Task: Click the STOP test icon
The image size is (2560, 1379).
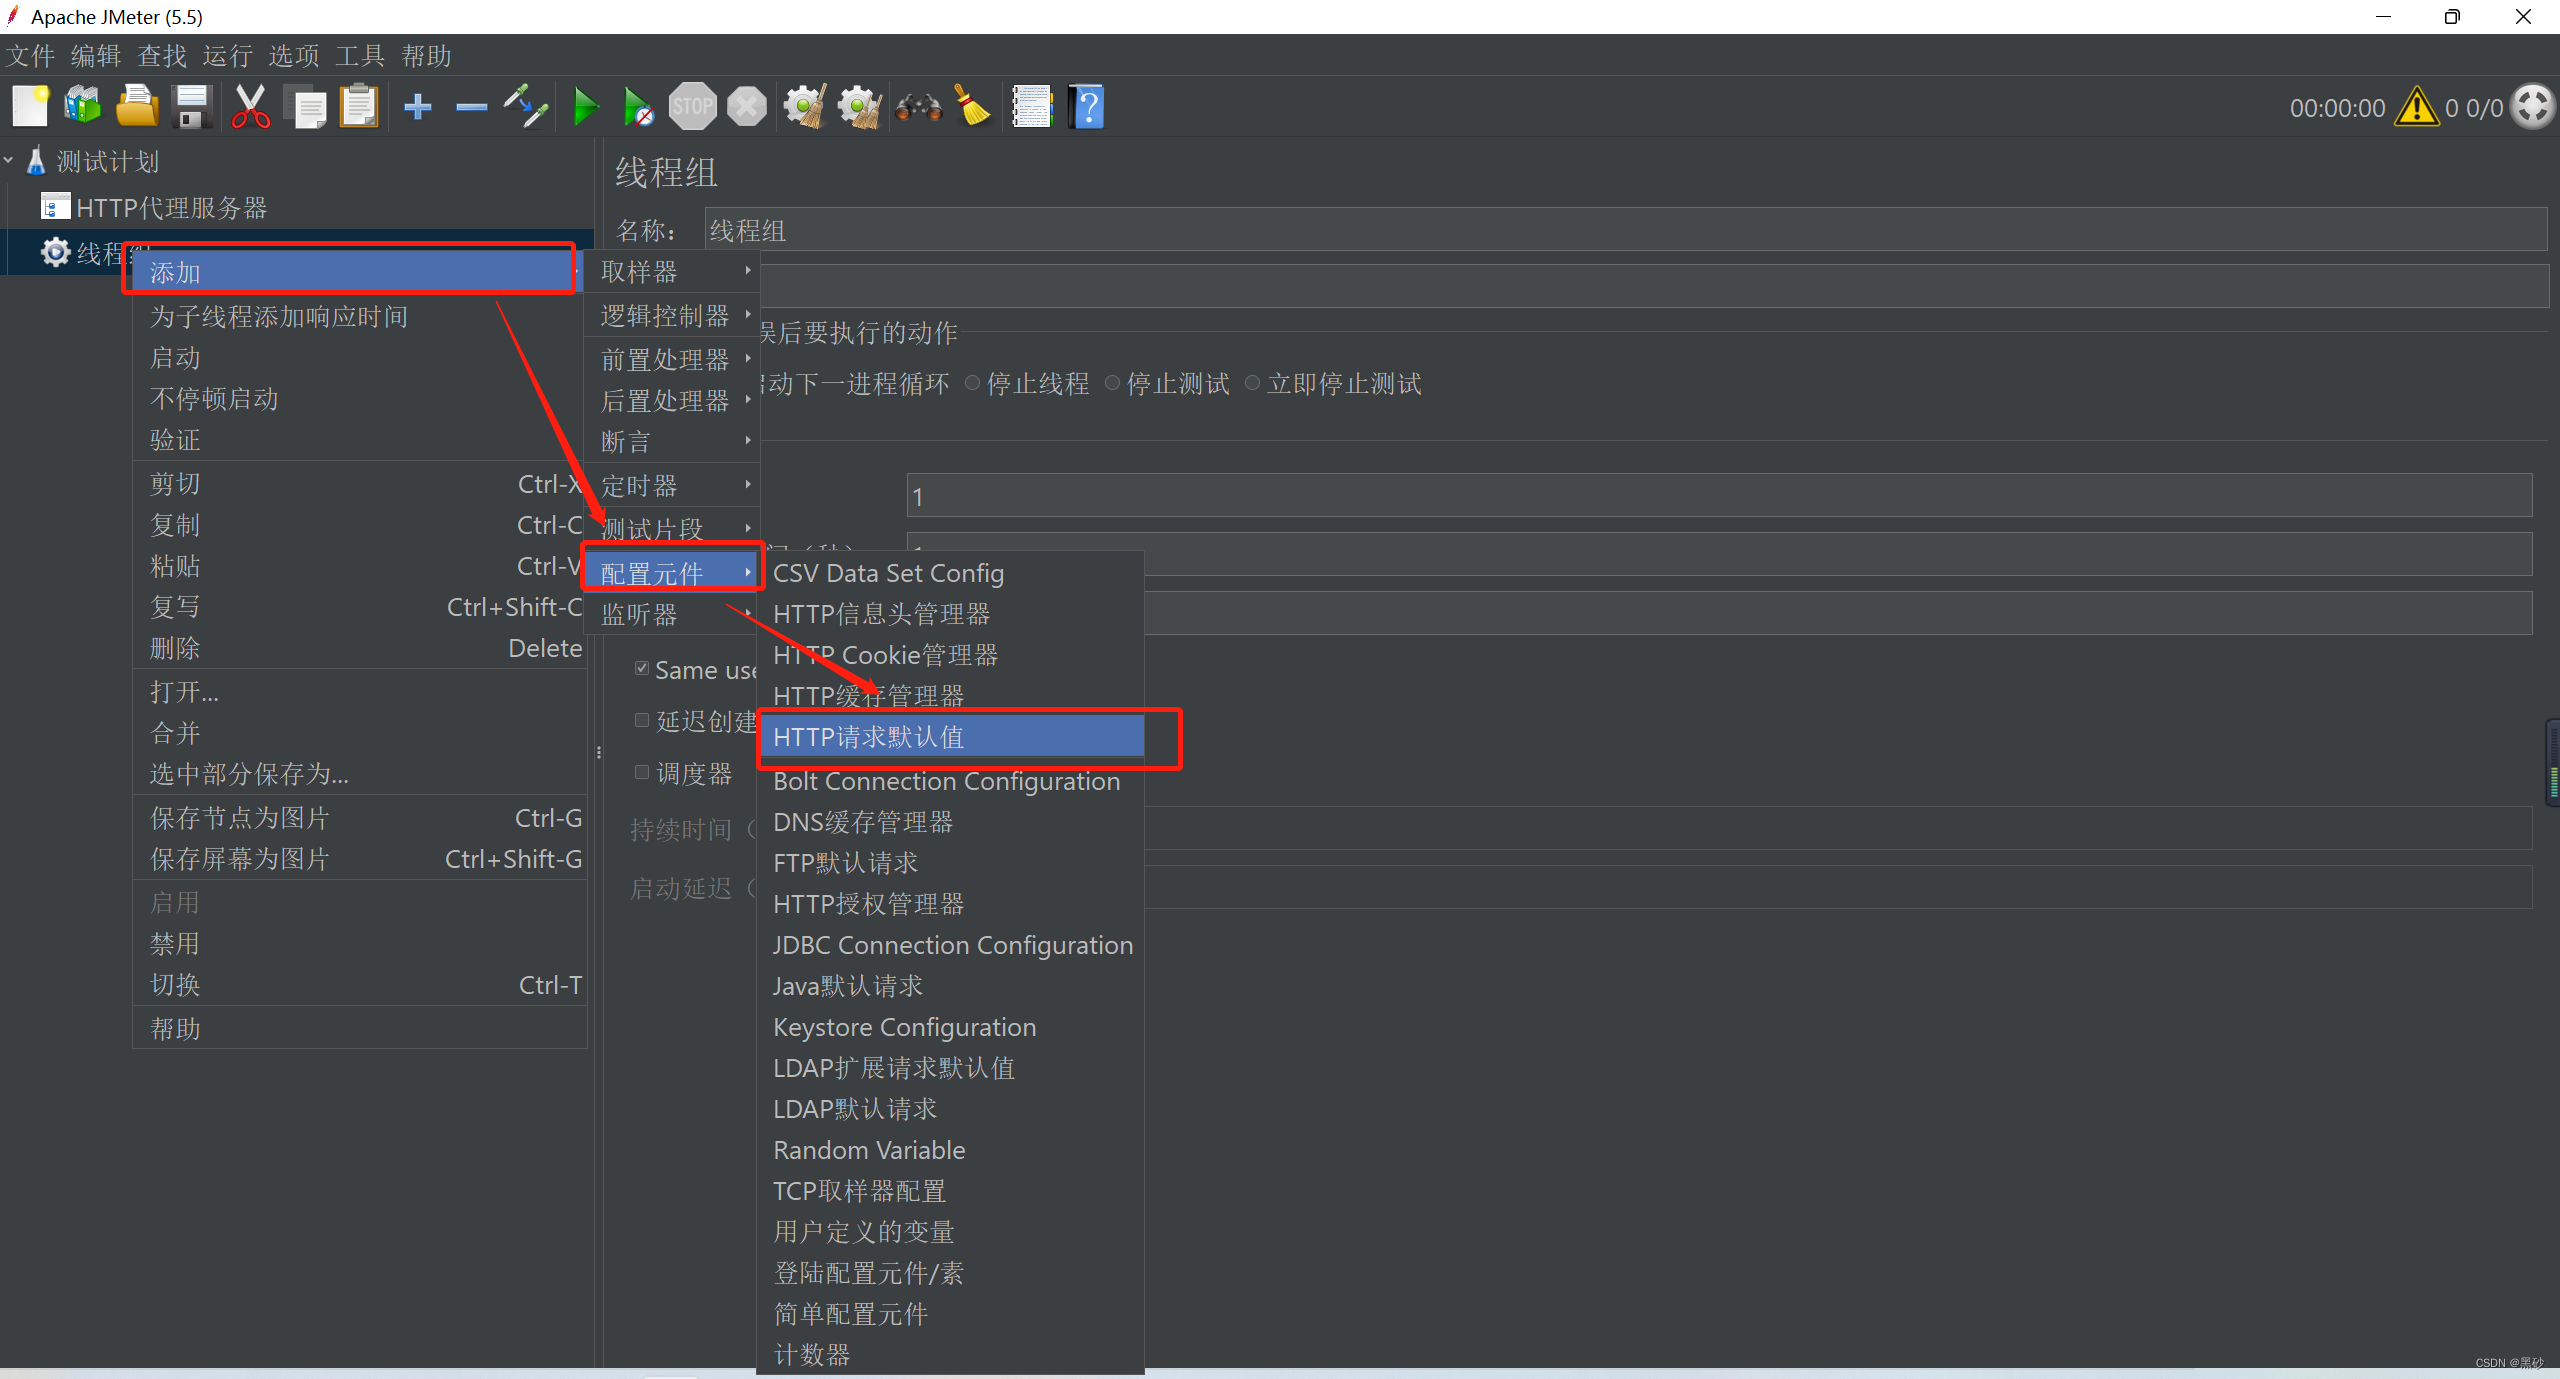Action: coord(692,107)
